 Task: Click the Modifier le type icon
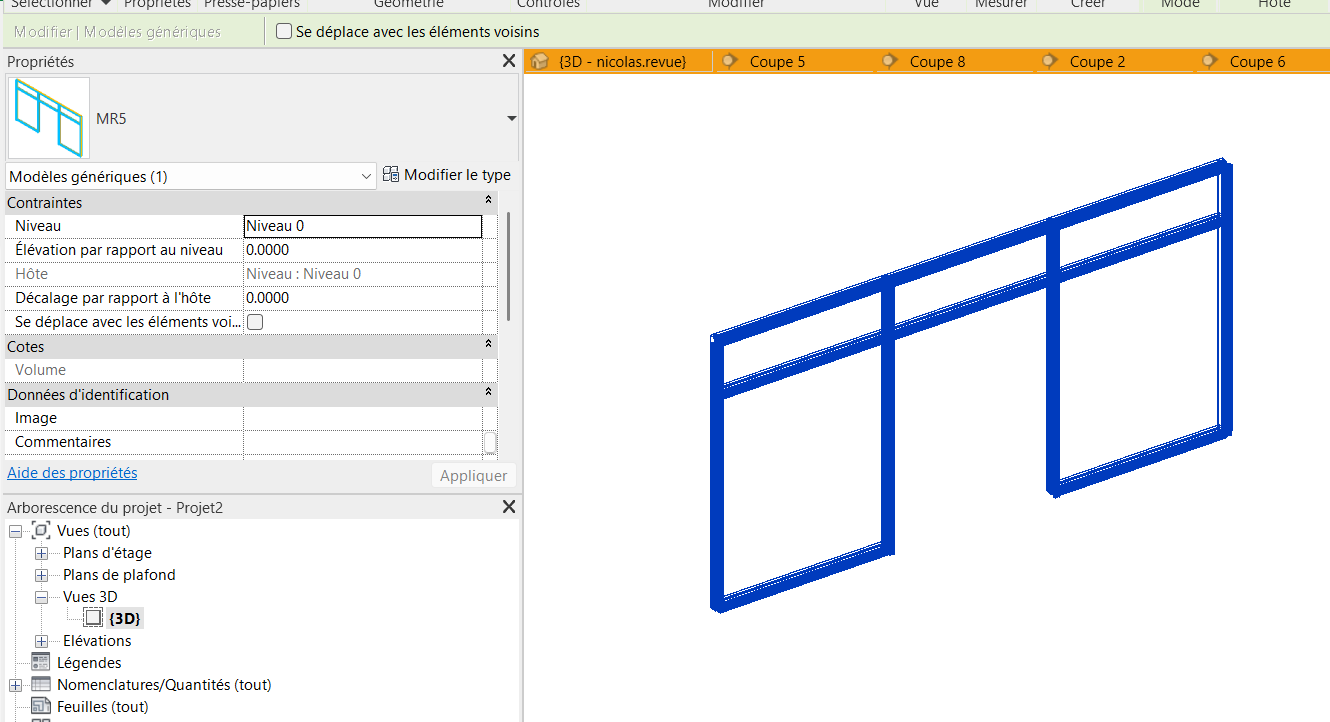(391, 175)
